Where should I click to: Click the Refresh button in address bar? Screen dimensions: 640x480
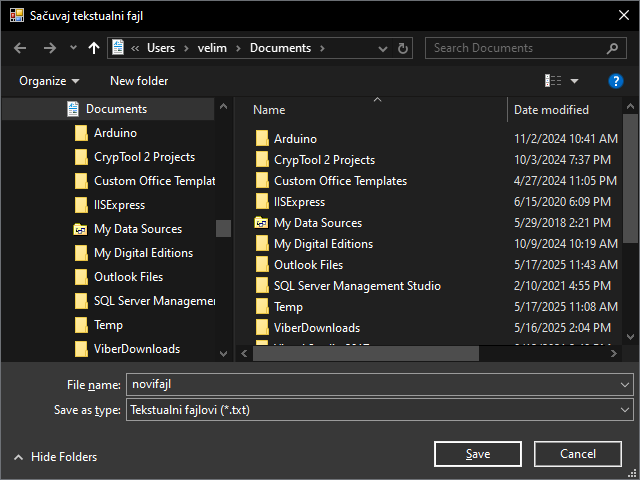coord(404,48)
